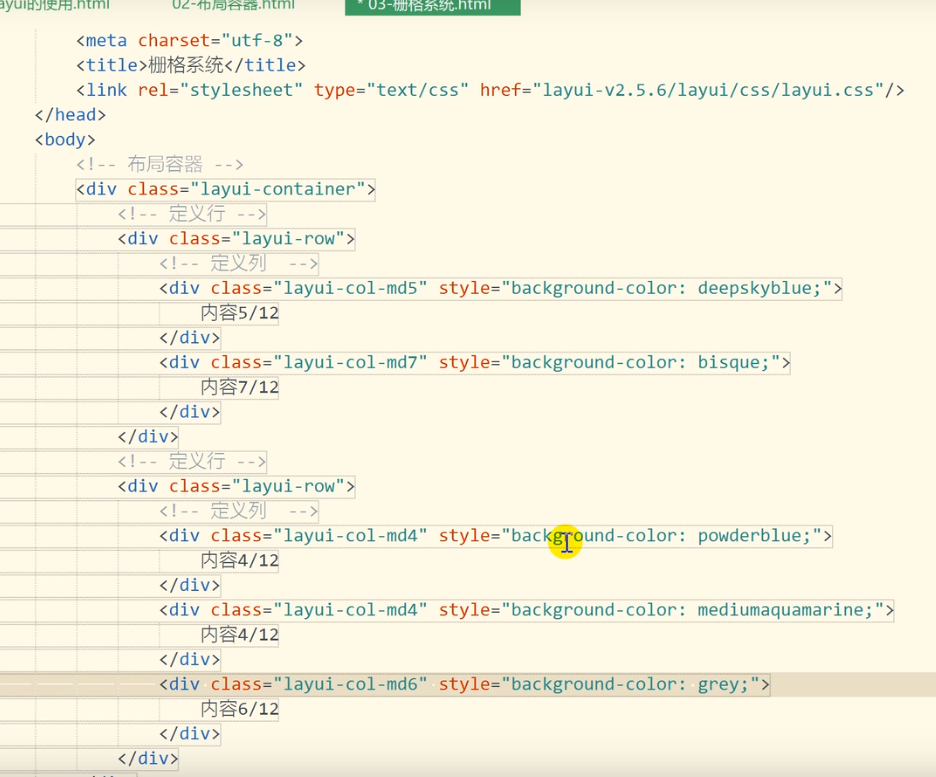The height and width of the screenshot is (777, 936).
Task: Open the layui的使用.html tab
Action: [x=54, y=5]
